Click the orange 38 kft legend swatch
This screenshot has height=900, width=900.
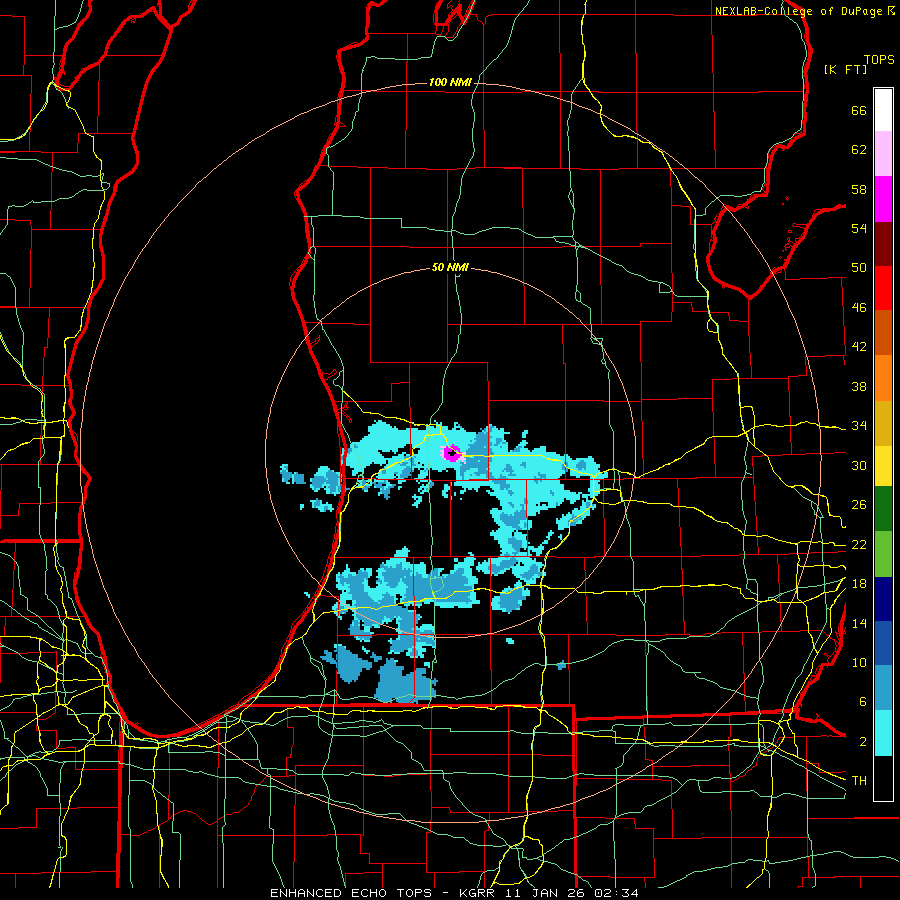point(883,378)
